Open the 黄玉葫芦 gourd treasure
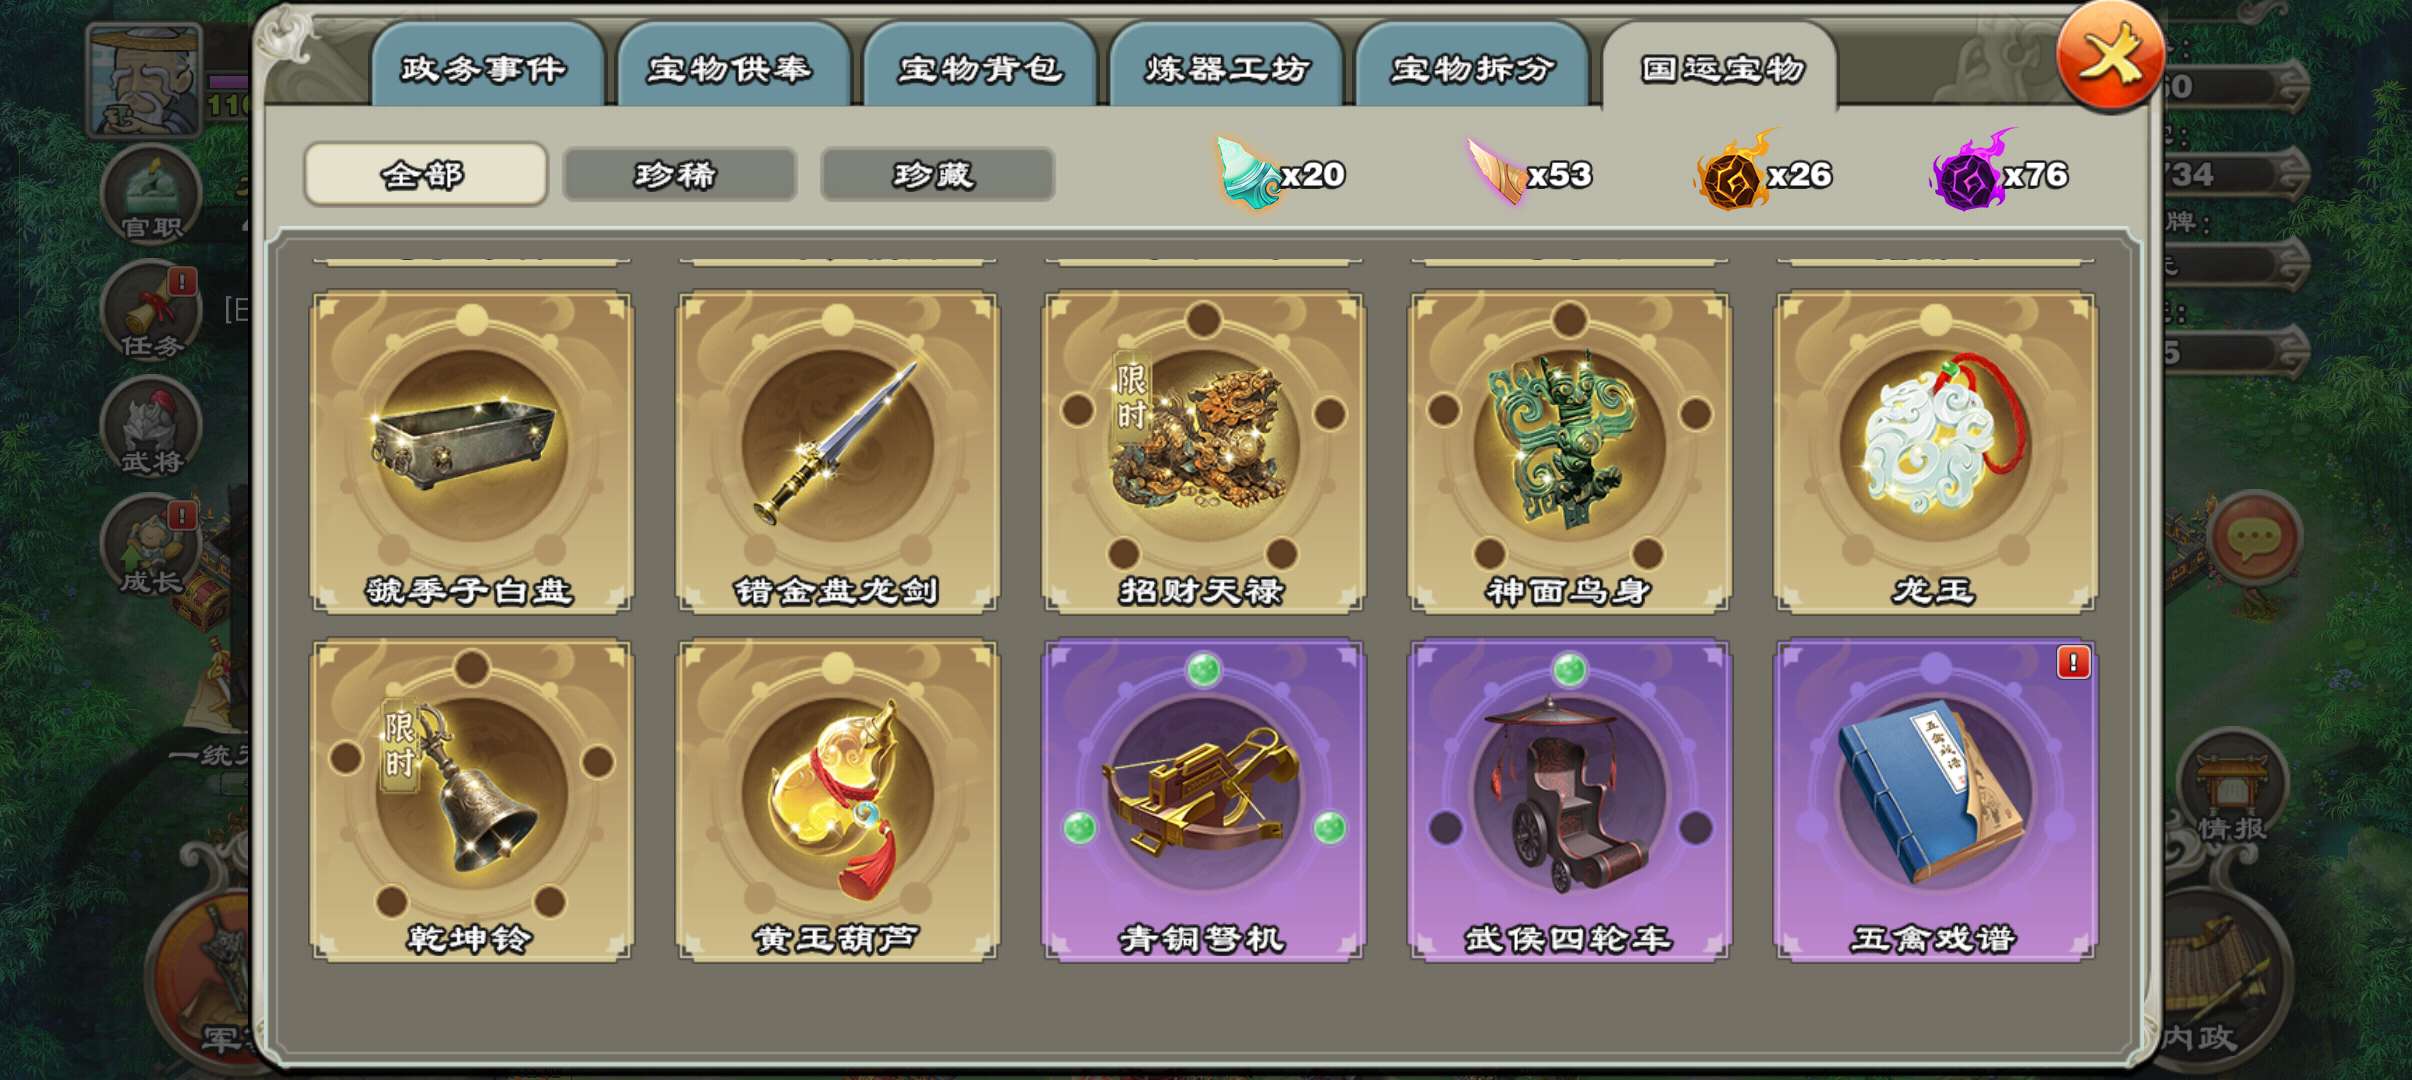This screenshot has height=1080, width=2412. tap(837, 801)
